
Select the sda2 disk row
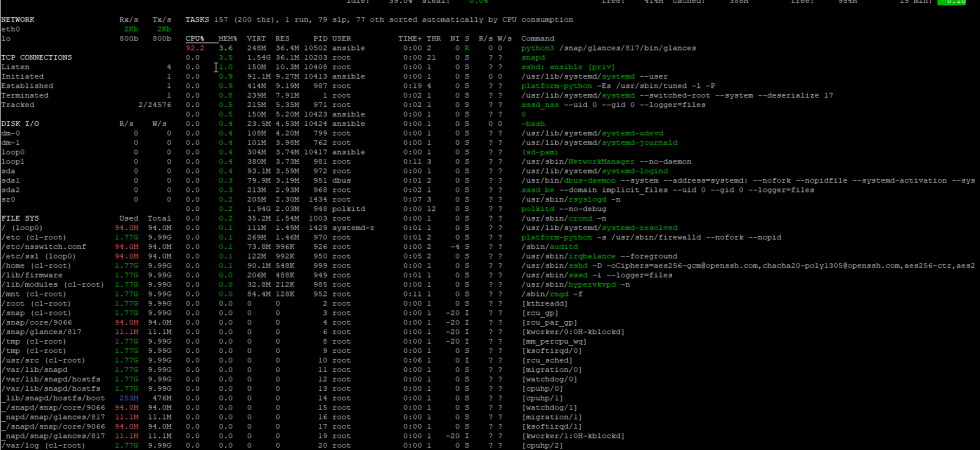click(86, 189)
